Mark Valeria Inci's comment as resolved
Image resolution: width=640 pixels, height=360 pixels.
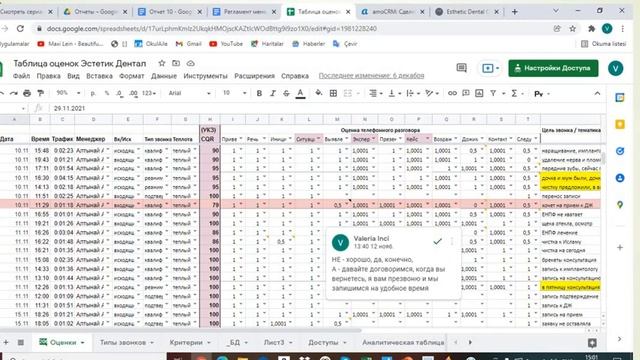(437, 242)
